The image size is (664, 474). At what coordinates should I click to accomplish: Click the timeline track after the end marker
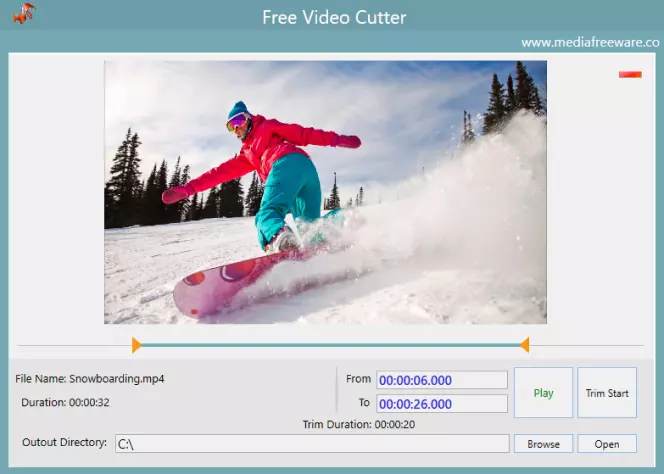tap(587, 346)
